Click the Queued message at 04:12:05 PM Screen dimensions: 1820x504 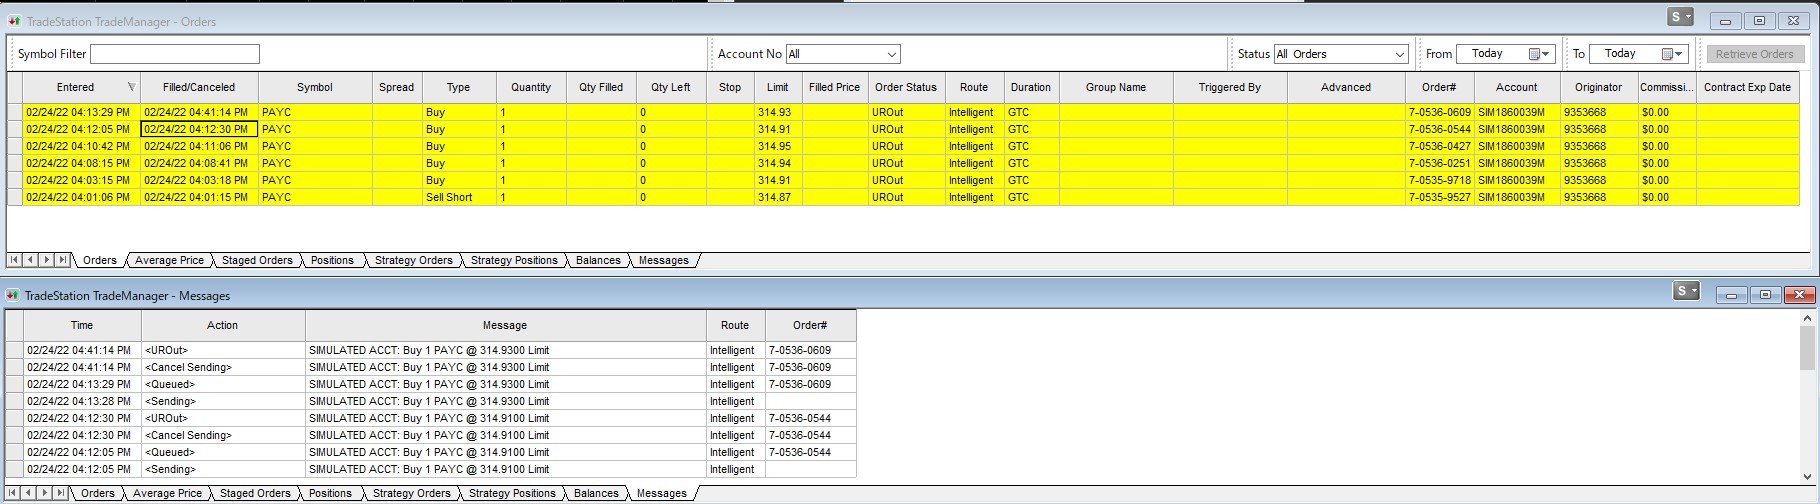(x=431, y=452)
